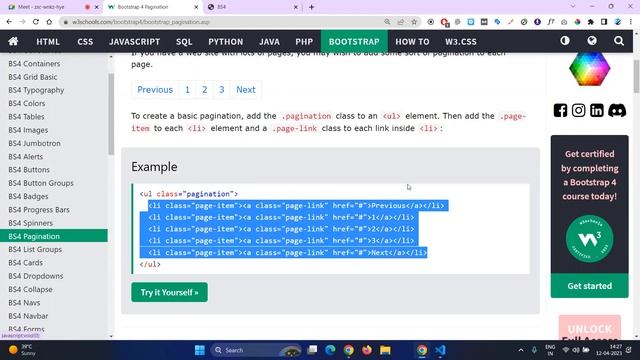Open Task View on taskbar

[312, 350]
